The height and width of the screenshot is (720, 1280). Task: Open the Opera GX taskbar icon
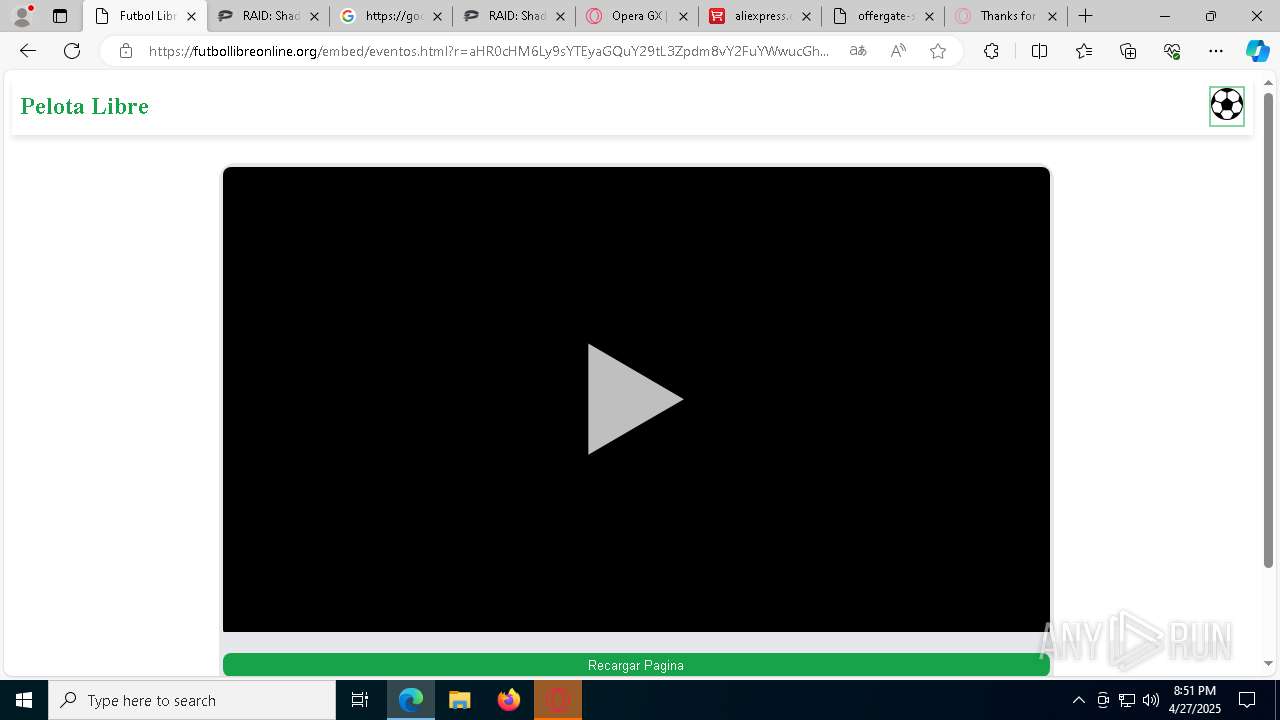coord(558,700)
